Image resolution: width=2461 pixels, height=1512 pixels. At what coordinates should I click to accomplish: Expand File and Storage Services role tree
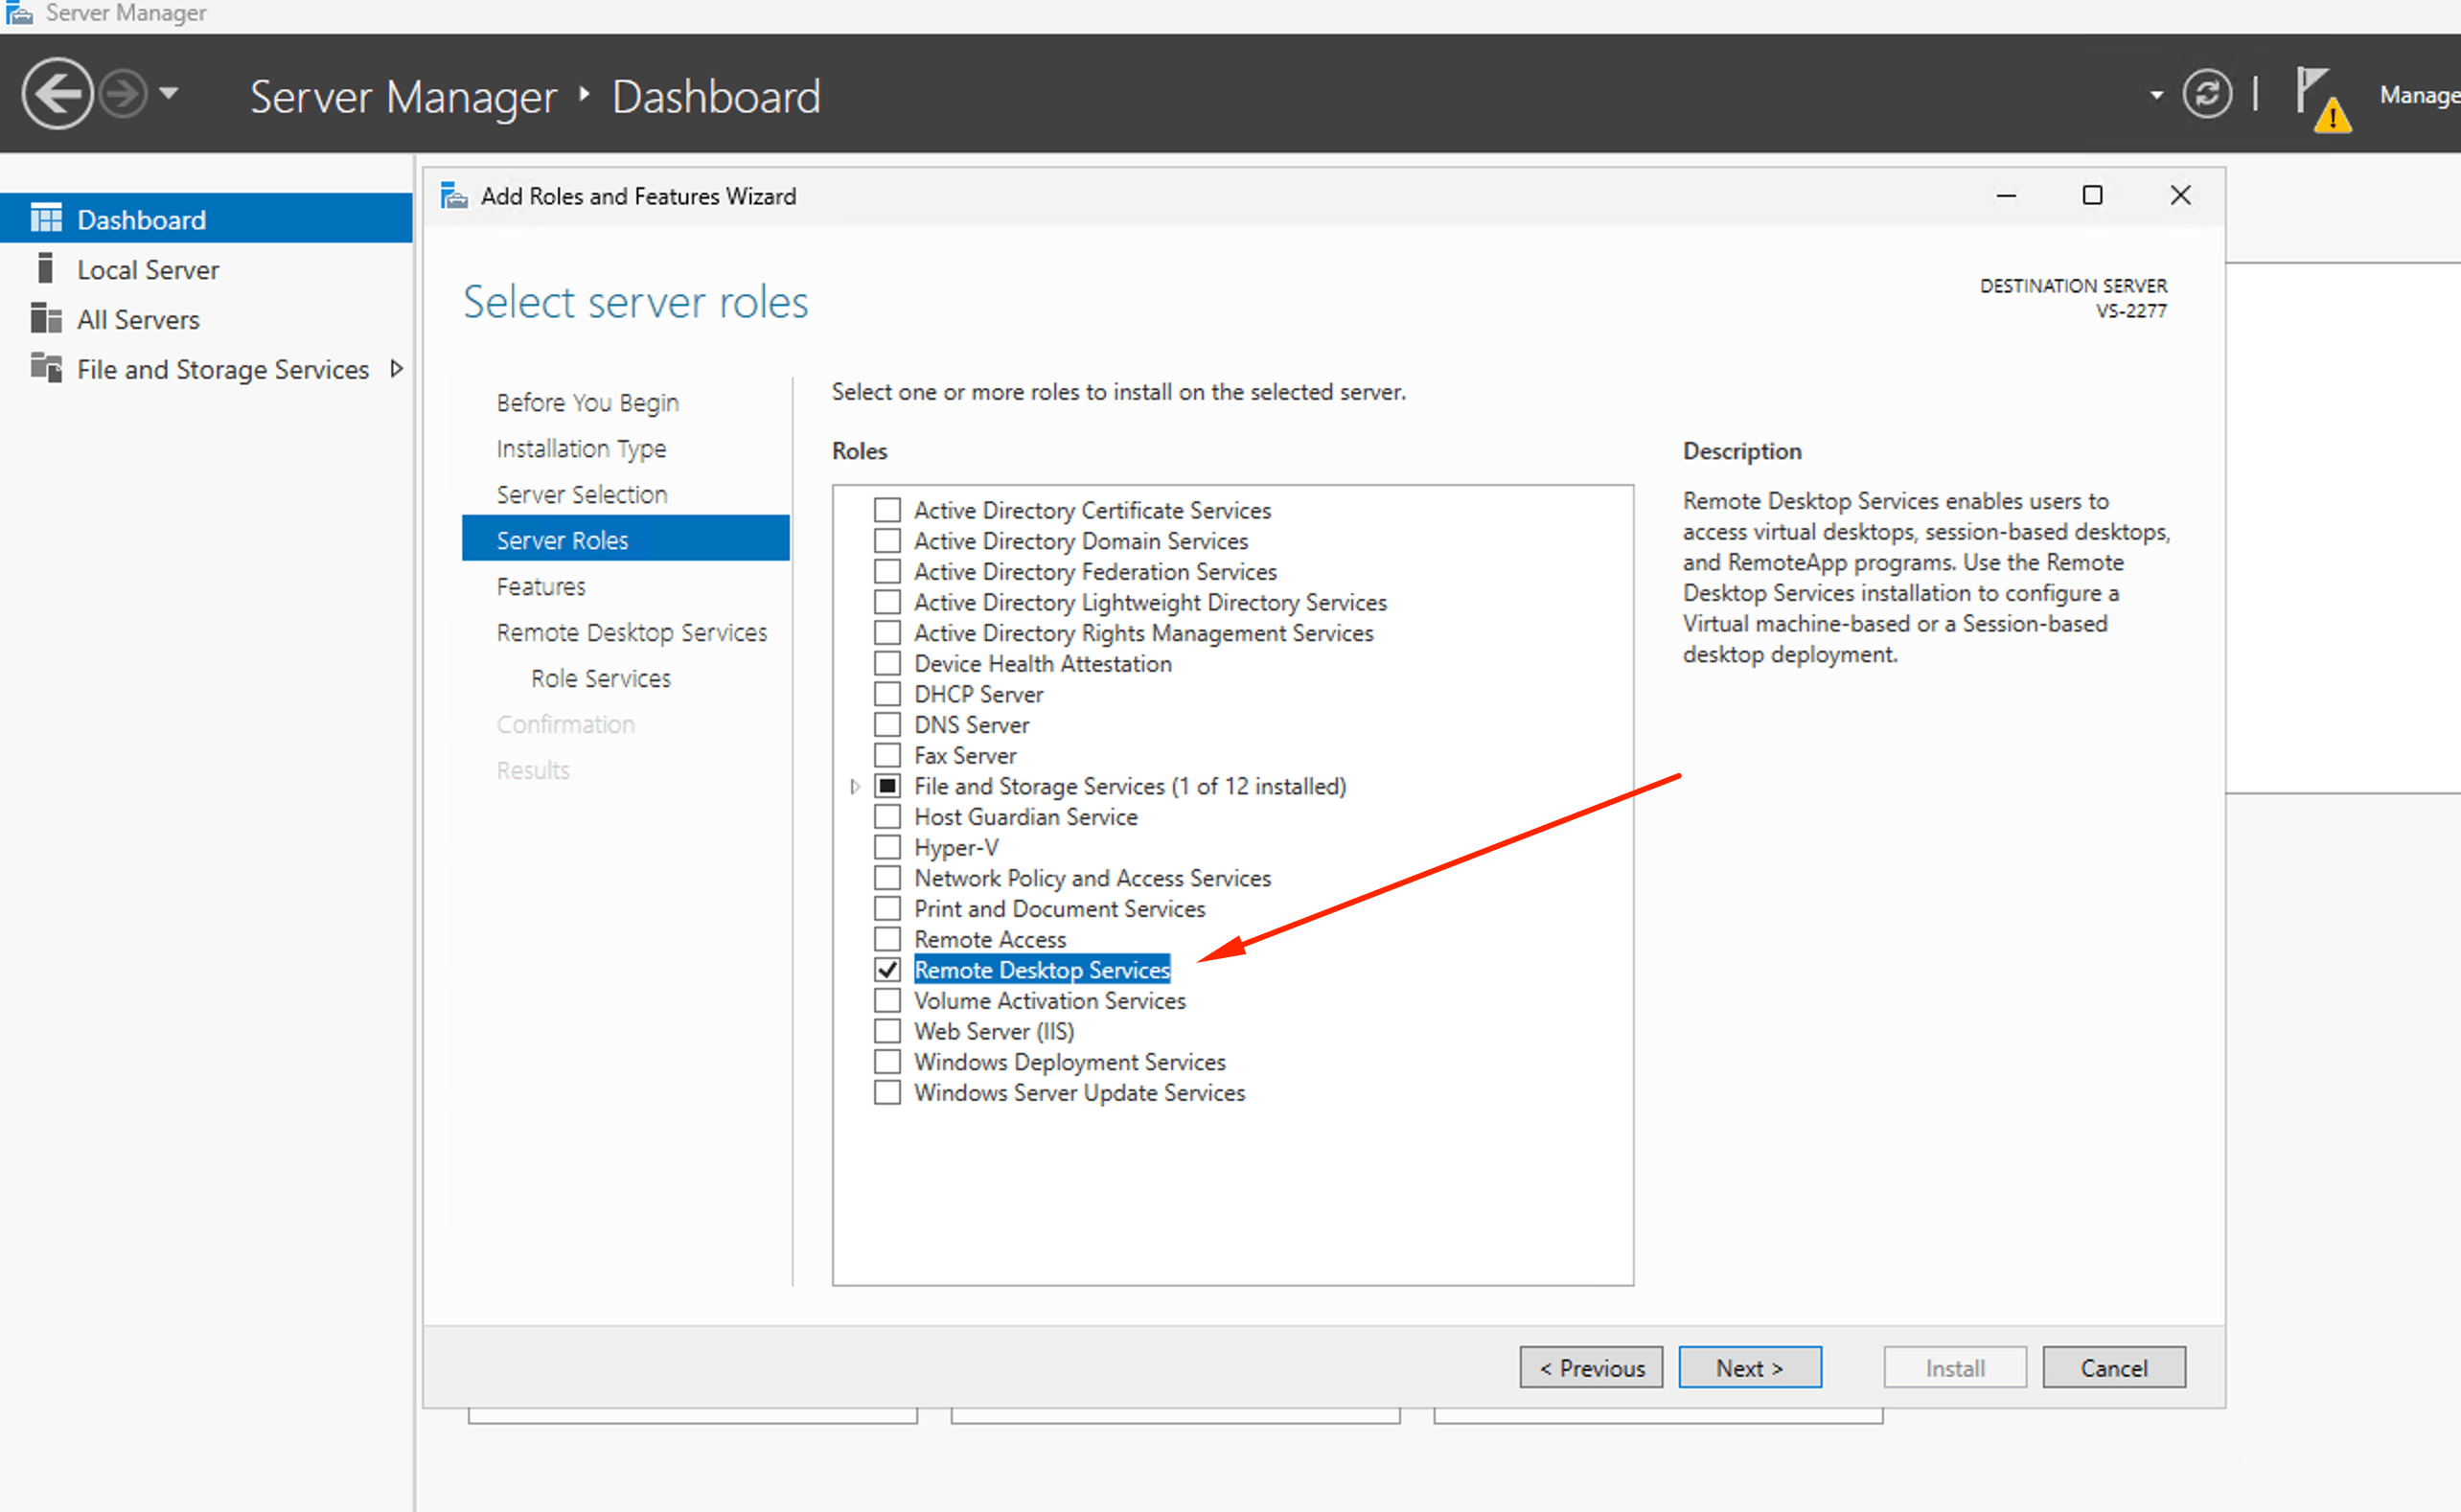coord(855,786)
